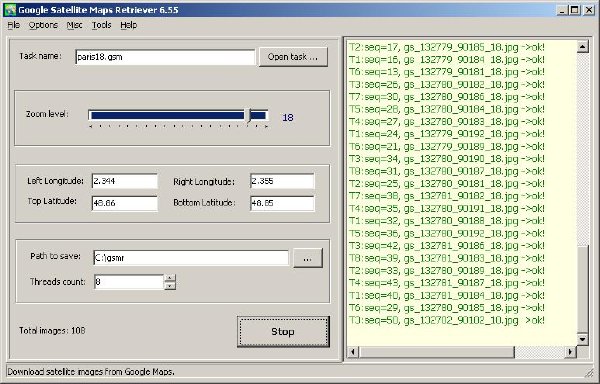Click the Open task button
This screenshot has width=600, height=384.
[293, 57]
